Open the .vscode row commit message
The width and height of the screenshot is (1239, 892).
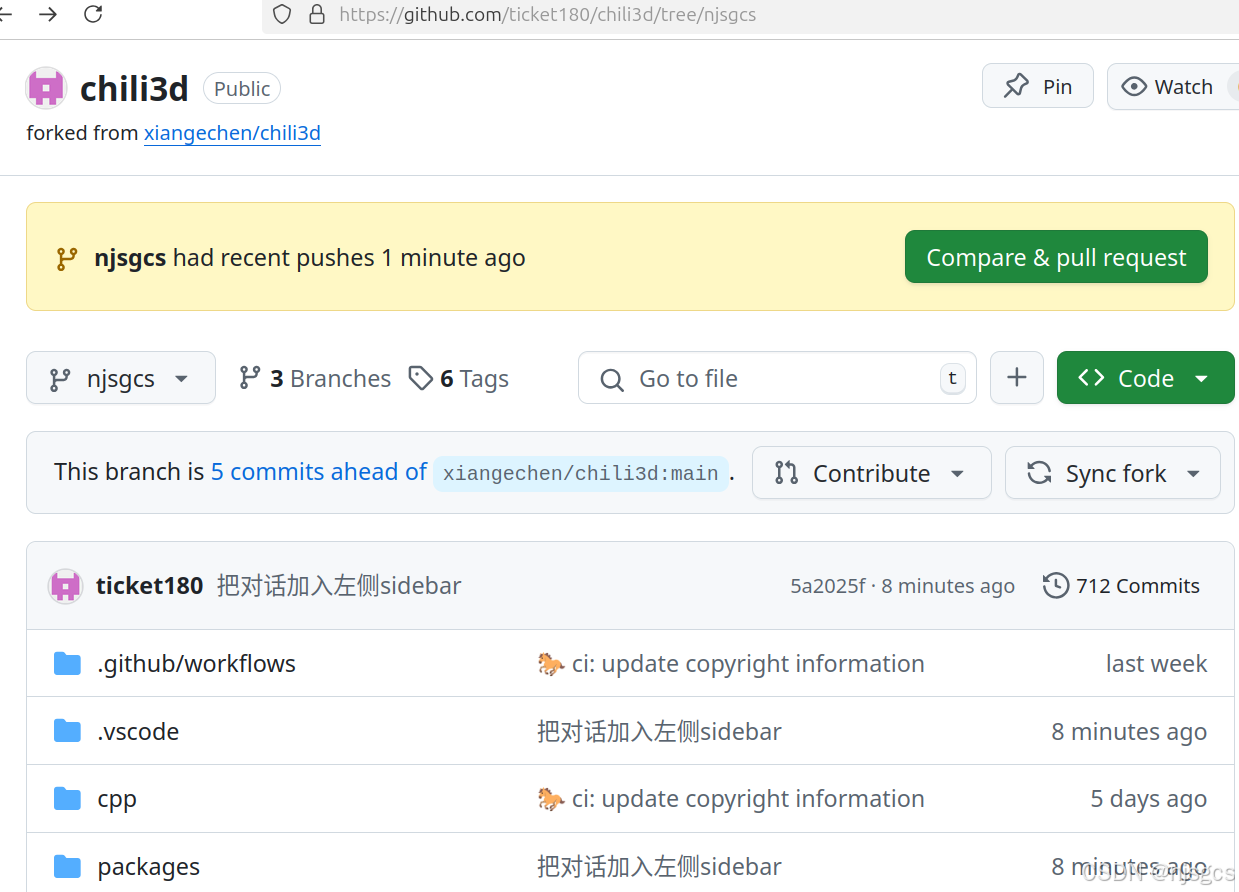(659, 731)
